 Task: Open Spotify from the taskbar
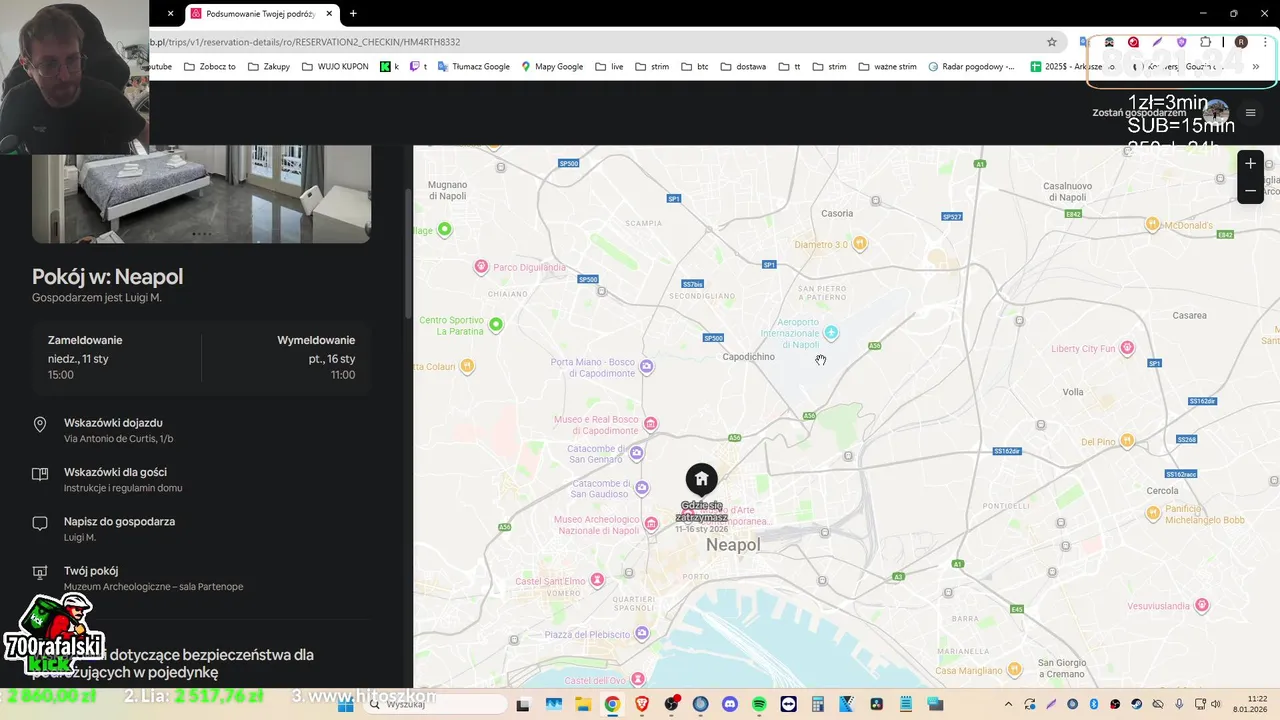pyautogui.click(x=759, y=704)
